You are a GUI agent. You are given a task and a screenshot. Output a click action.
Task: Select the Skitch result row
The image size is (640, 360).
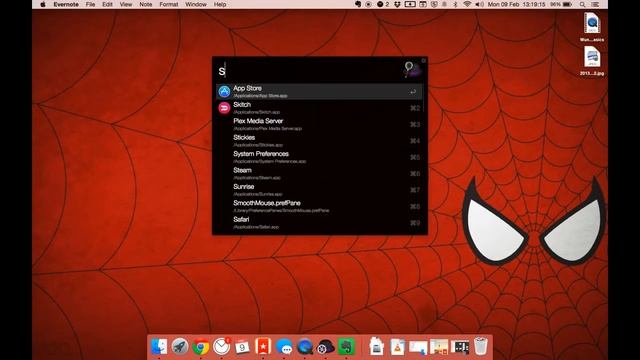[320, 108]
